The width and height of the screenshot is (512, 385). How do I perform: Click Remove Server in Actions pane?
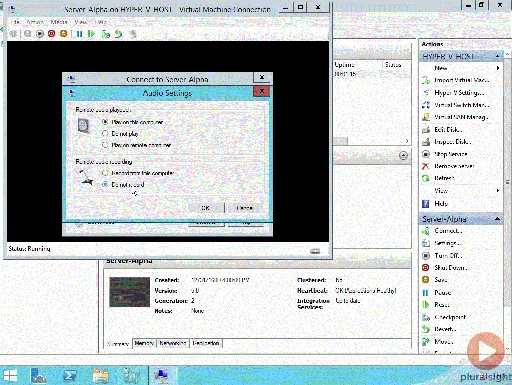click(454, 166)
